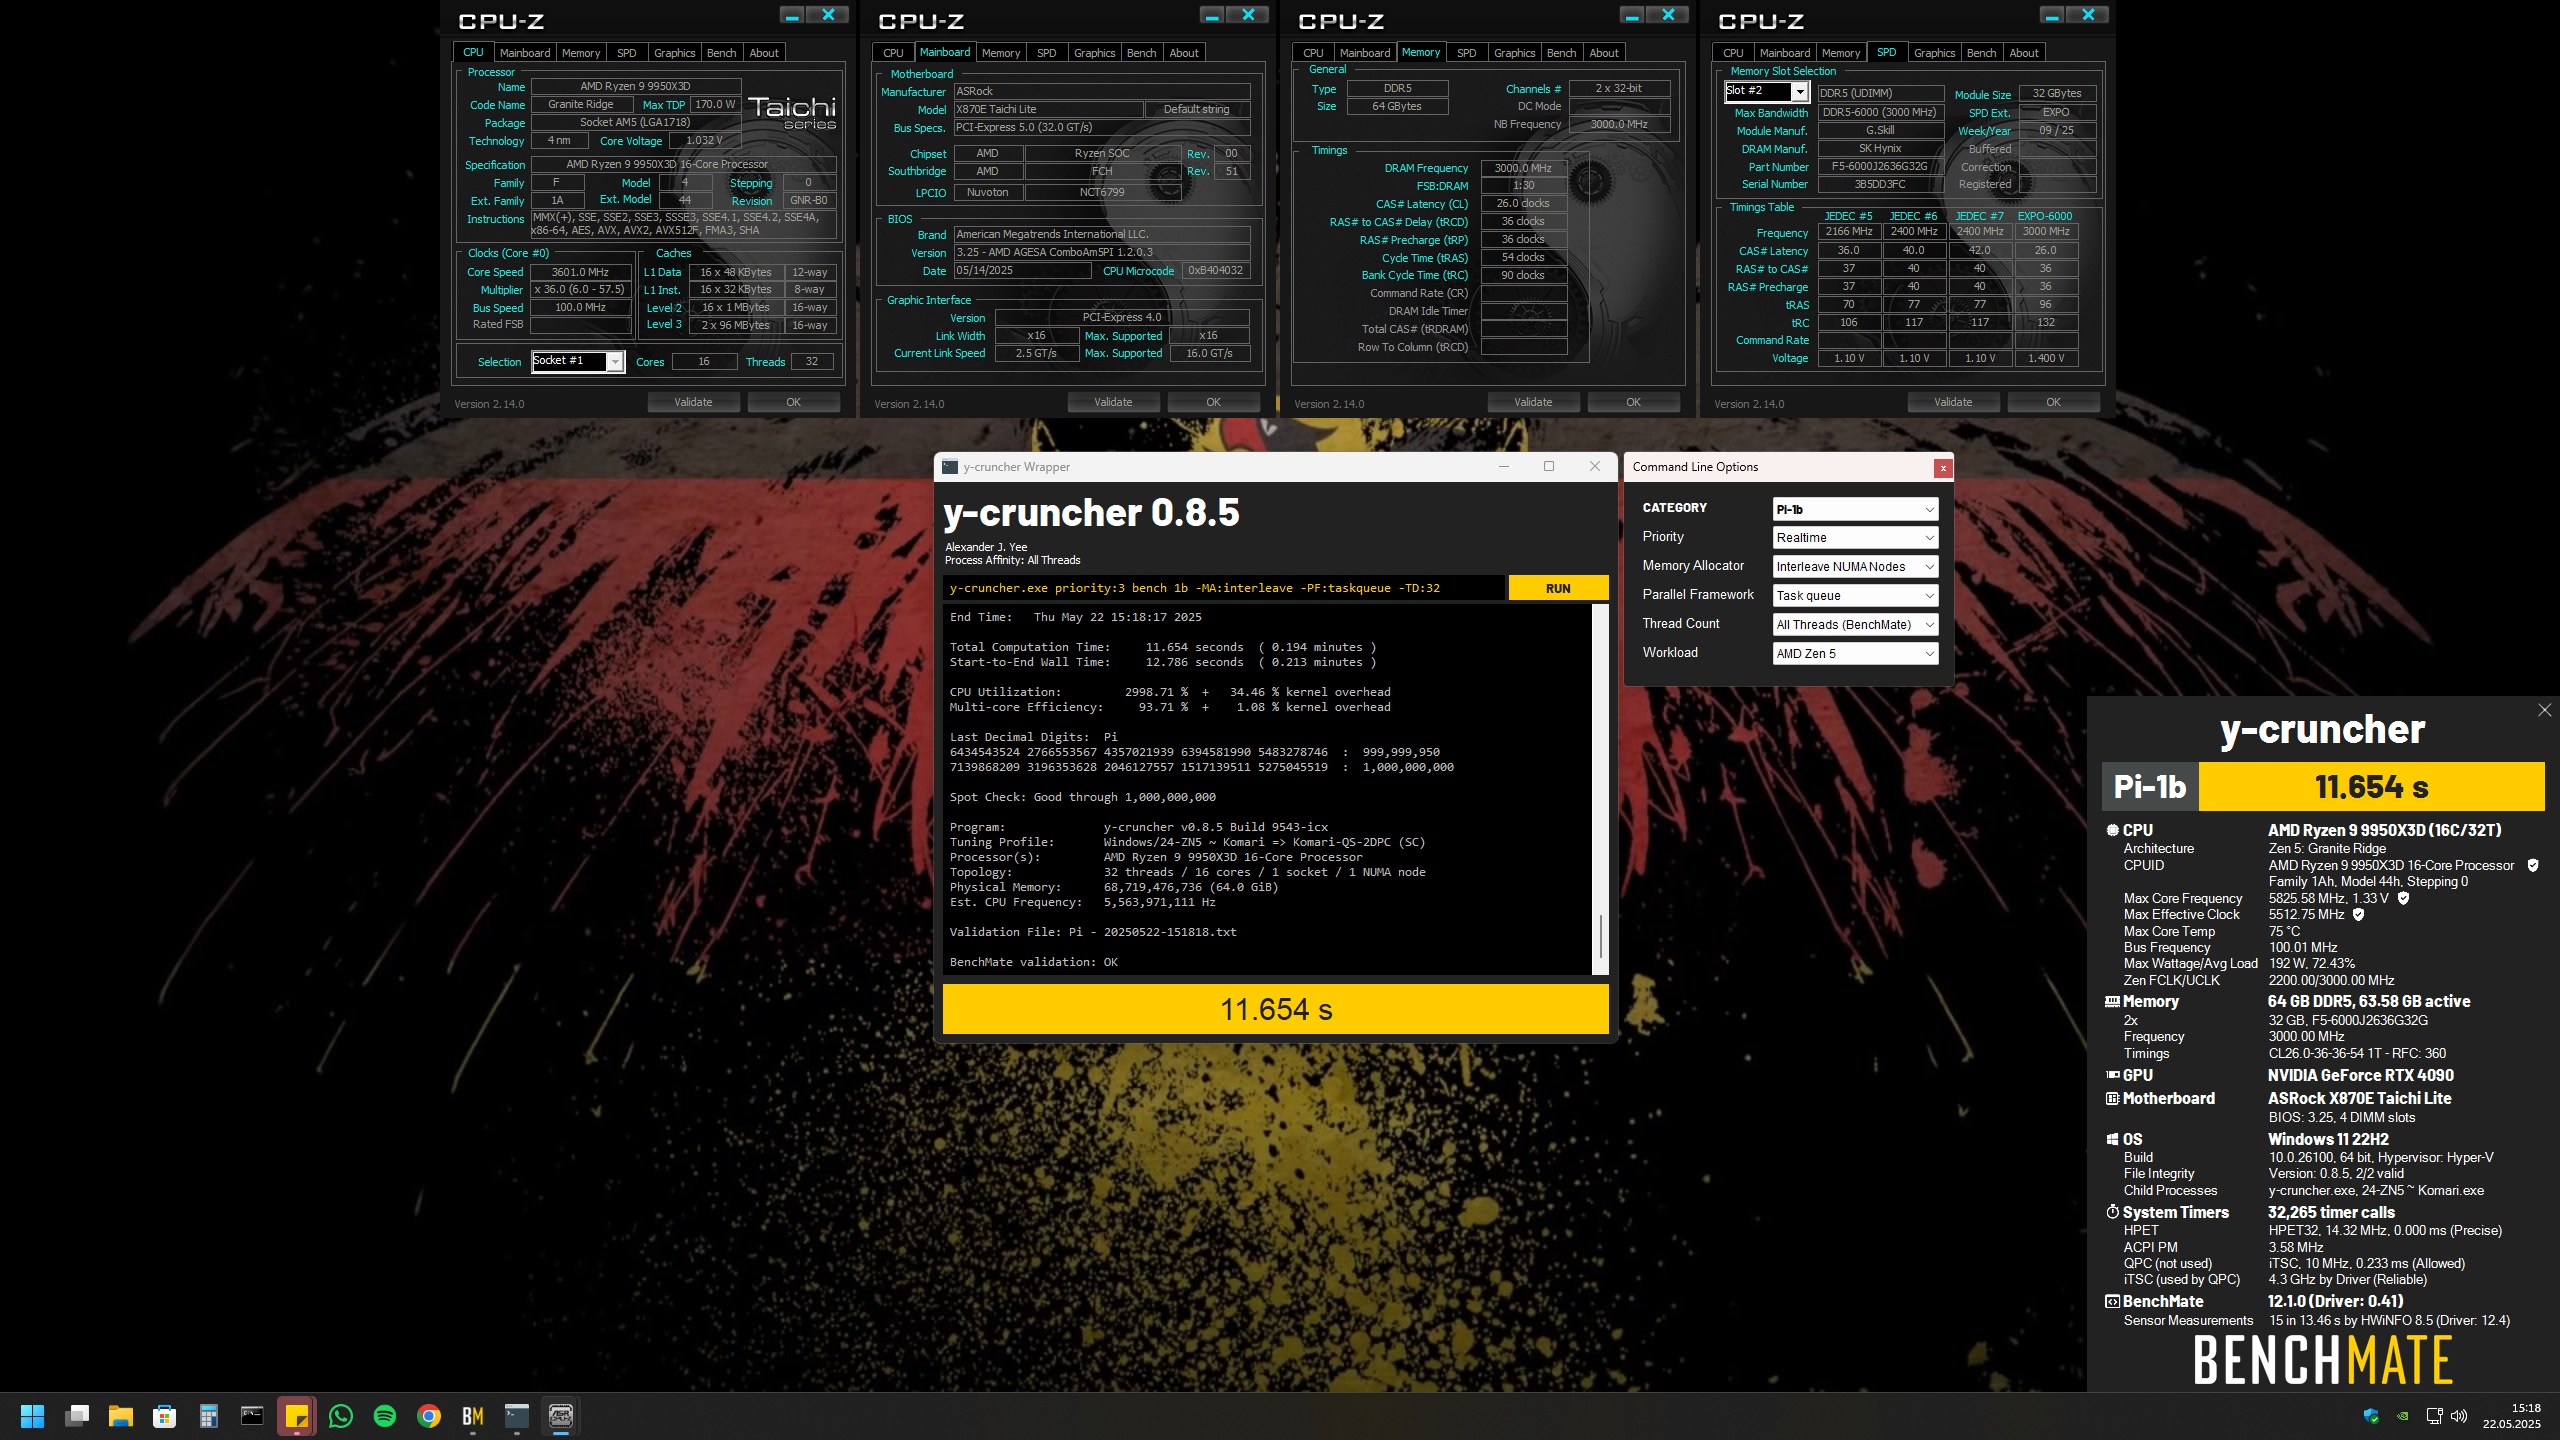The width and height of the screenshot is (2560, 1440).
Task: Open NVIDIA tray icon
Action: pos(2402,1416)
